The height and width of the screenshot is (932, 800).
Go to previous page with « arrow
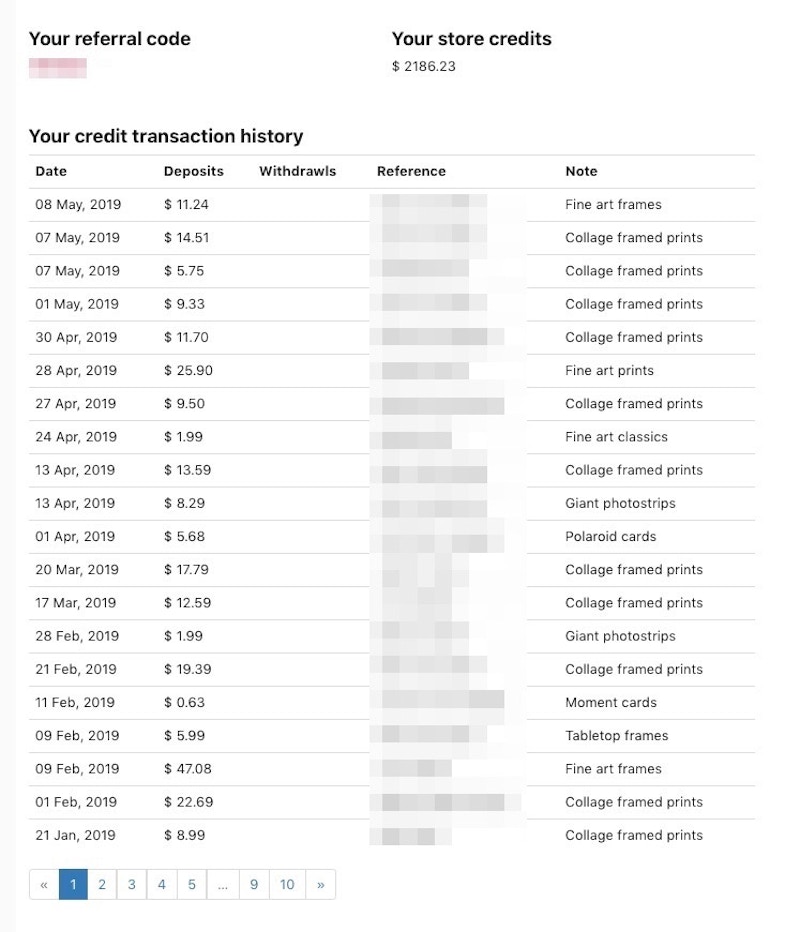pos(44,885)
